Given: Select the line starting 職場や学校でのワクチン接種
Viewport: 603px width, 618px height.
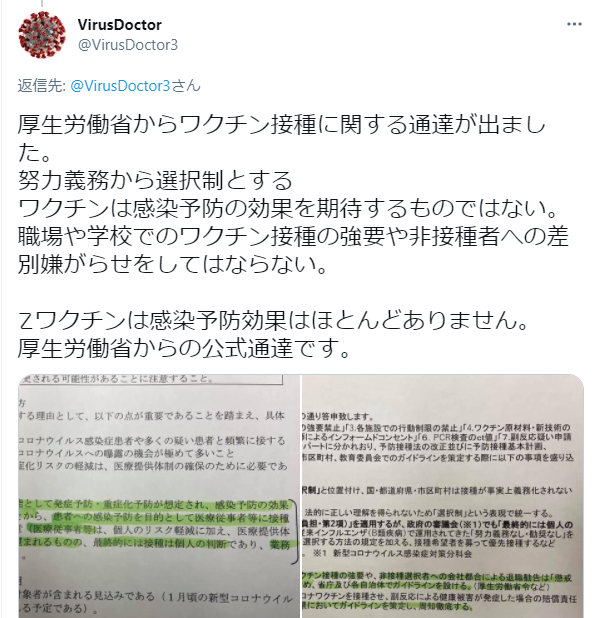Looking at the screenshot, I should pyautogui.click(x=293, y=236).
